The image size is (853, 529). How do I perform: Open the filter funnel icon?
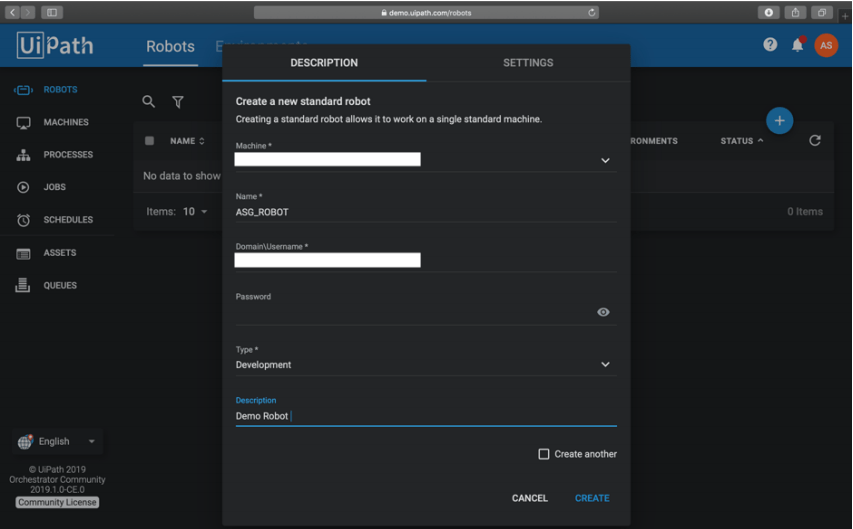[178, 102]
